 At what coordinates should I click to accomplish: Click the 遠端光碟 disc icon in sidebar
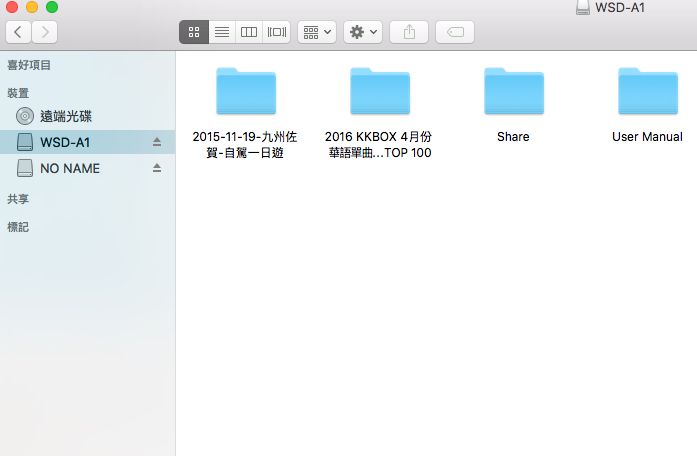pos(25,116)
